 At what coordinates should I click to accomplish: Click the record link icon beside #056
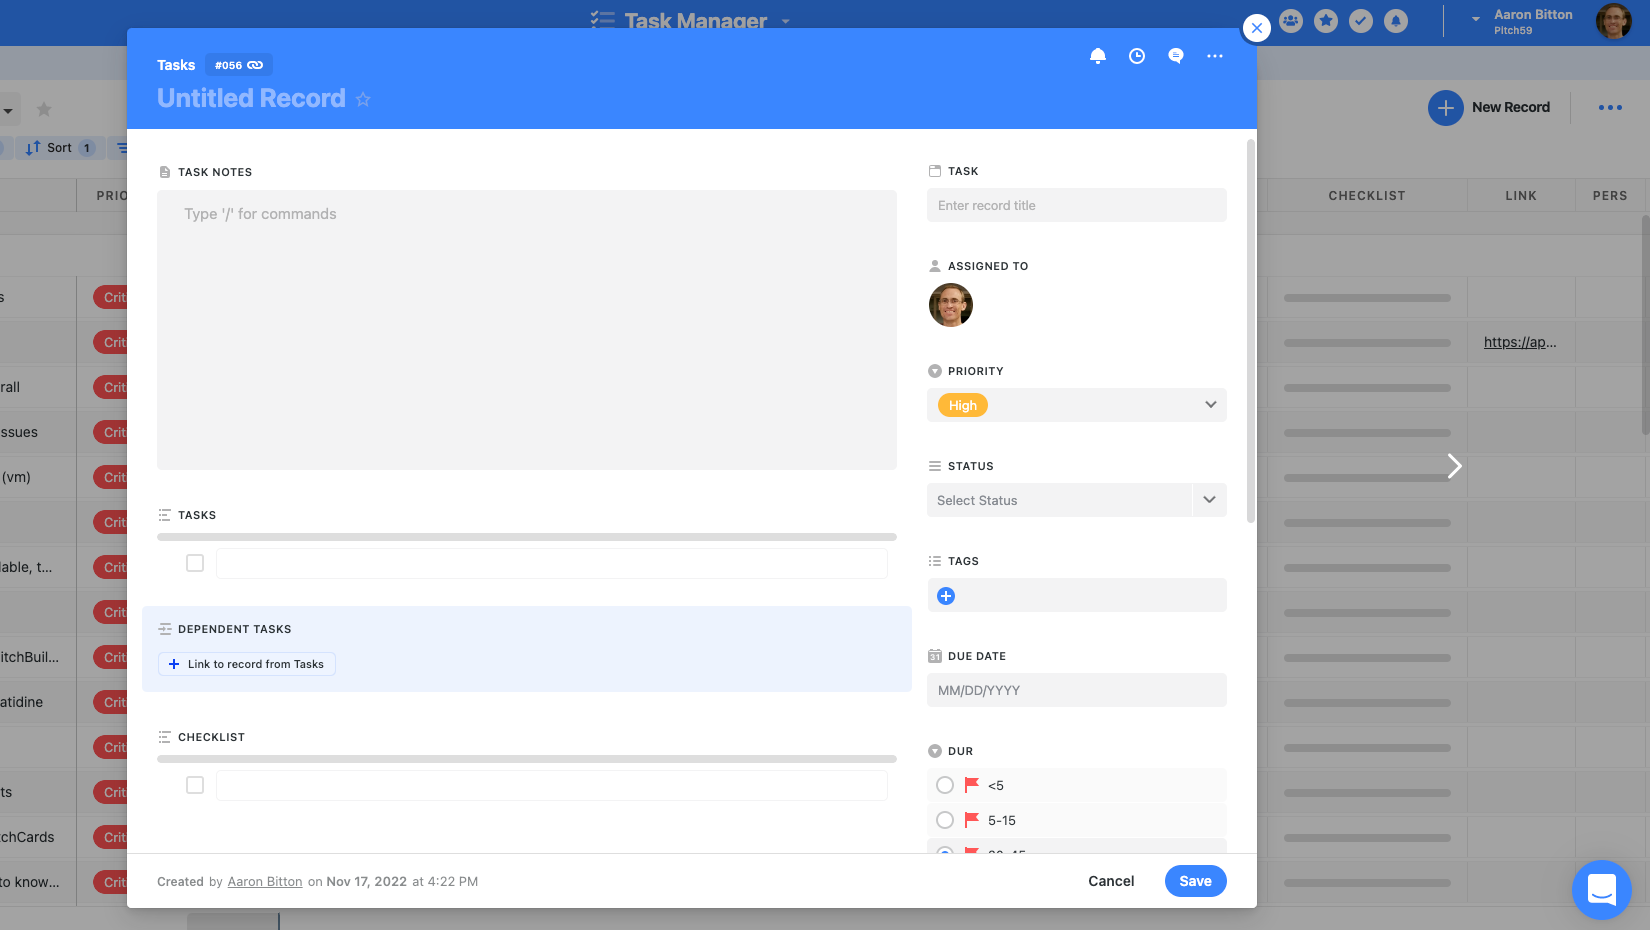(255, 65)
